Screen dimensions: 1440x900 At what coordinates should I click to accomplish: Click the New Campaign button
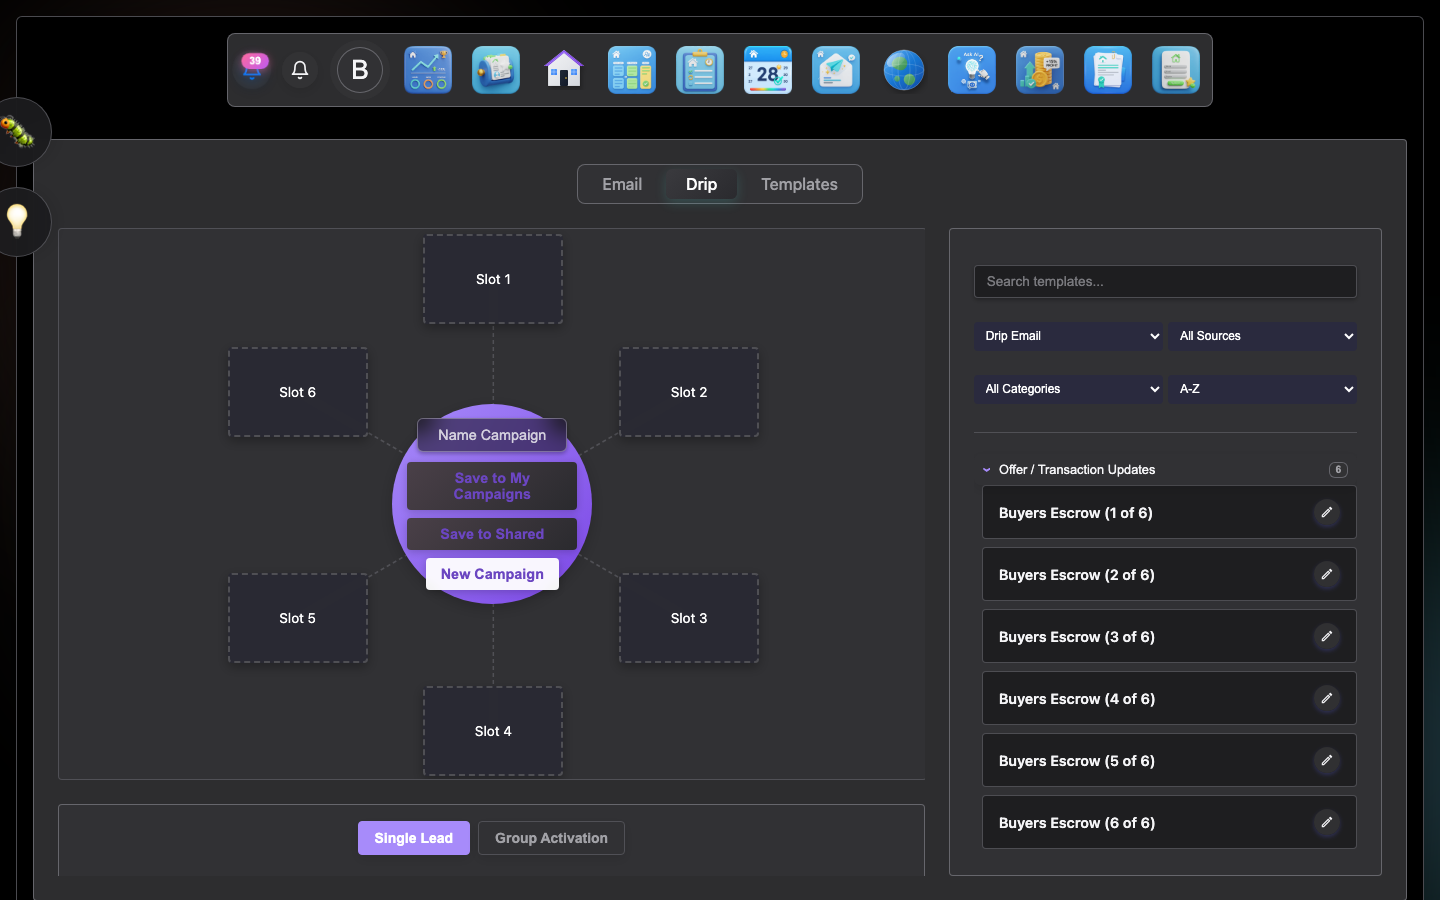[x=492, y=574]
